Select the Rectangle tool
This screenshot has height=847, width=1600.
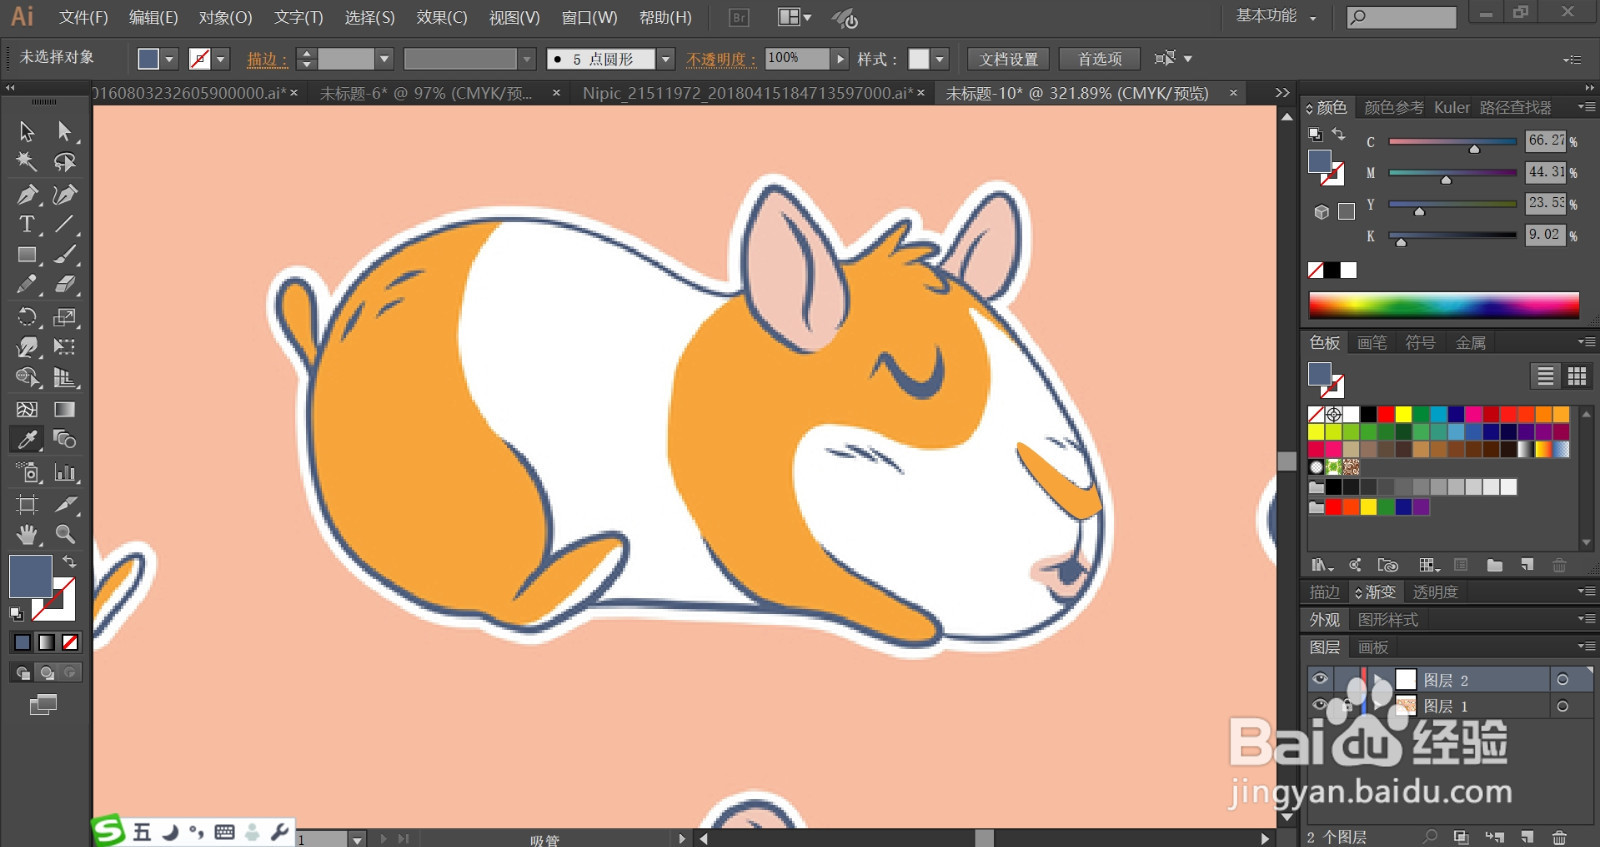pos(27,255)
